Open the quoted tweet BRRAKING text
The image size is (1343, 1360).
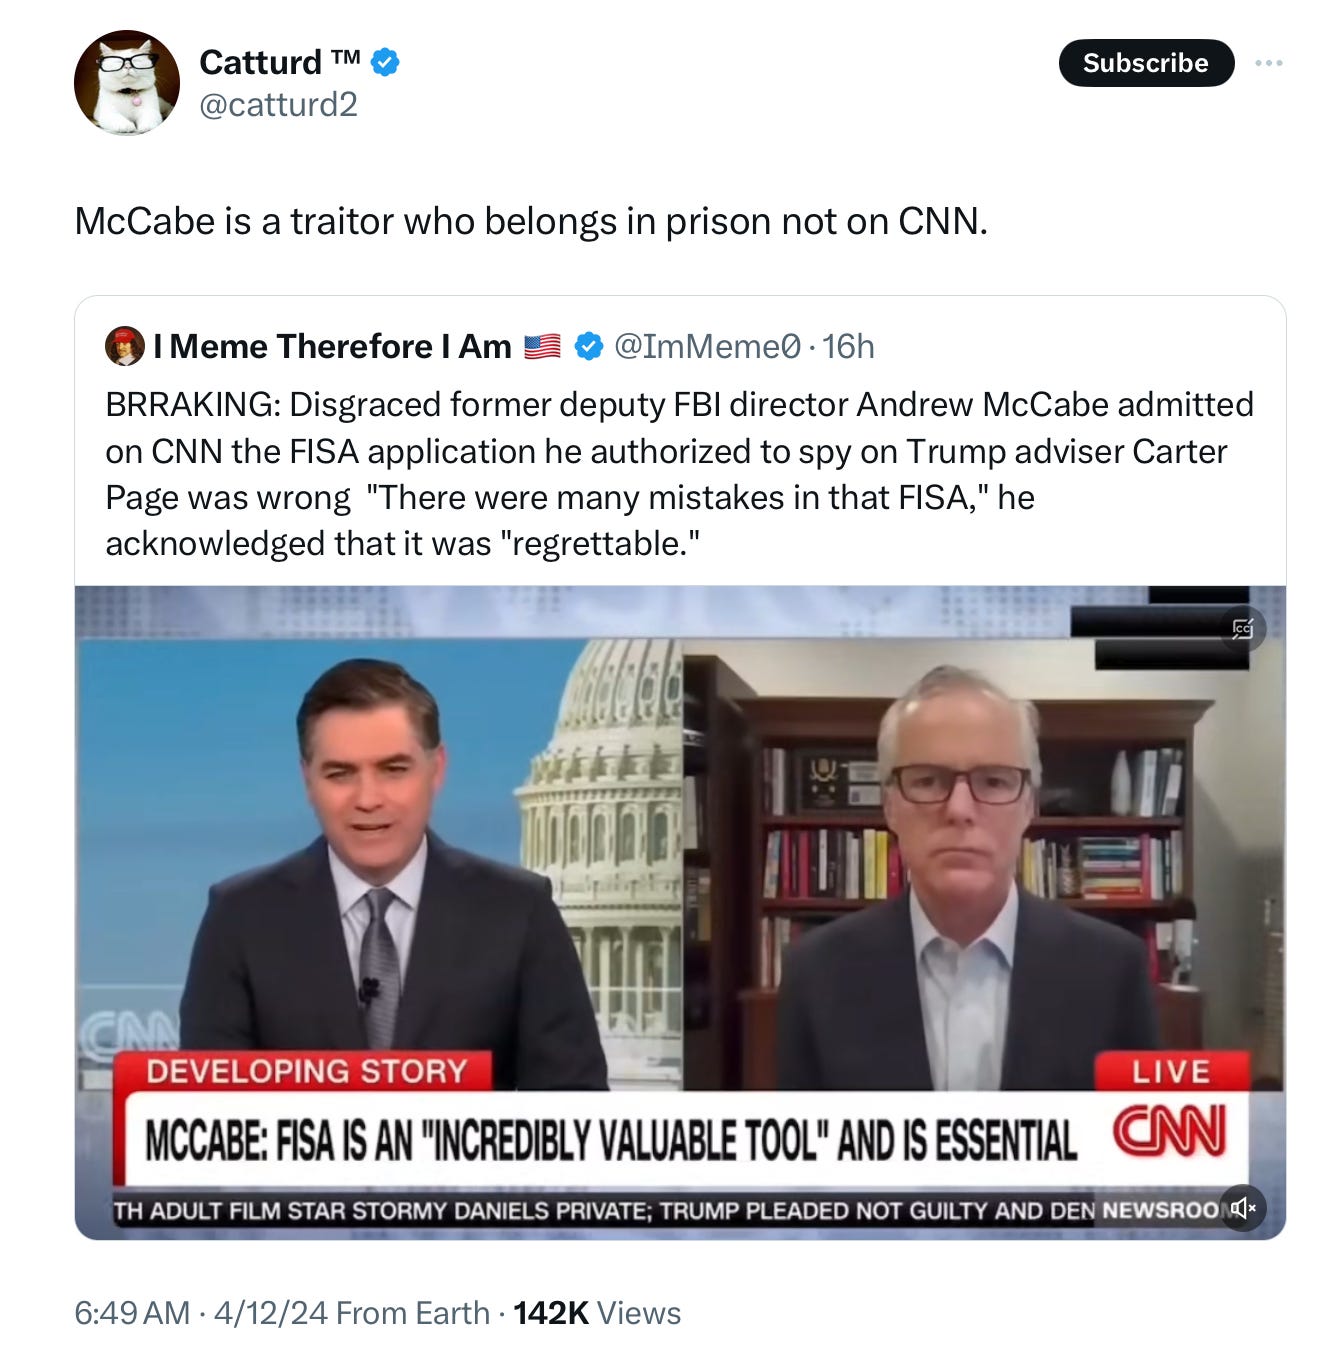pos(679,474)
